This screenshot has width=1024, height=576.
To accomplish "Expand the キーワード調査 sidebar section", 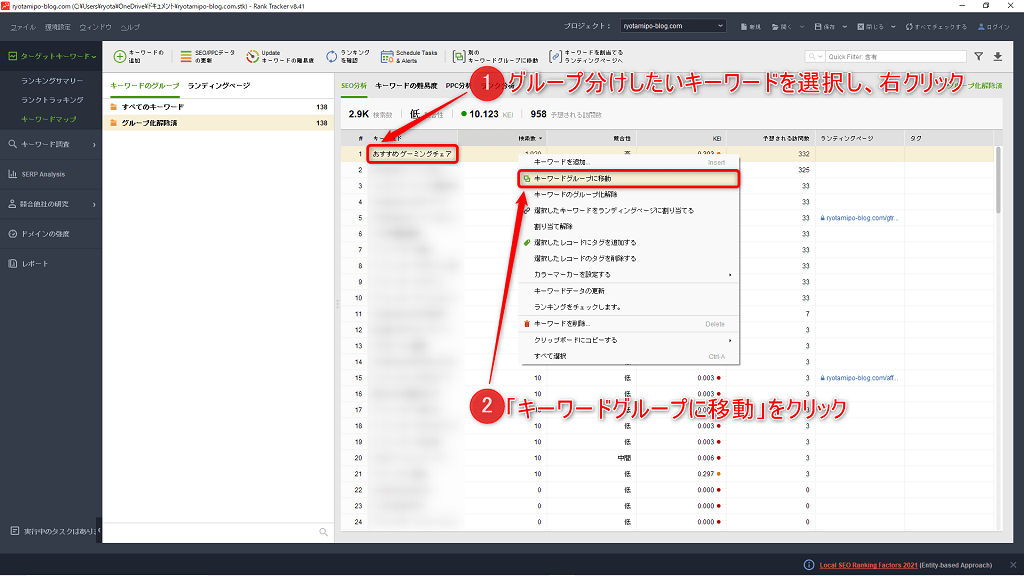I will pyautogui.click(x=51, y=145).
